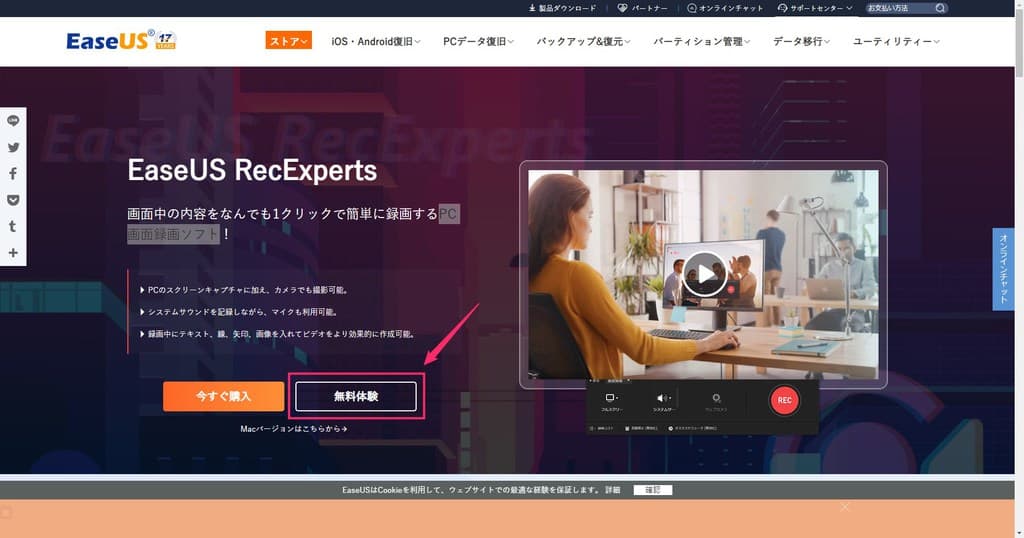The width and height of the screenshot is (1024, 538).
Task: Open 詳細 link in cookie notice
Action: (x=613, y=490)
